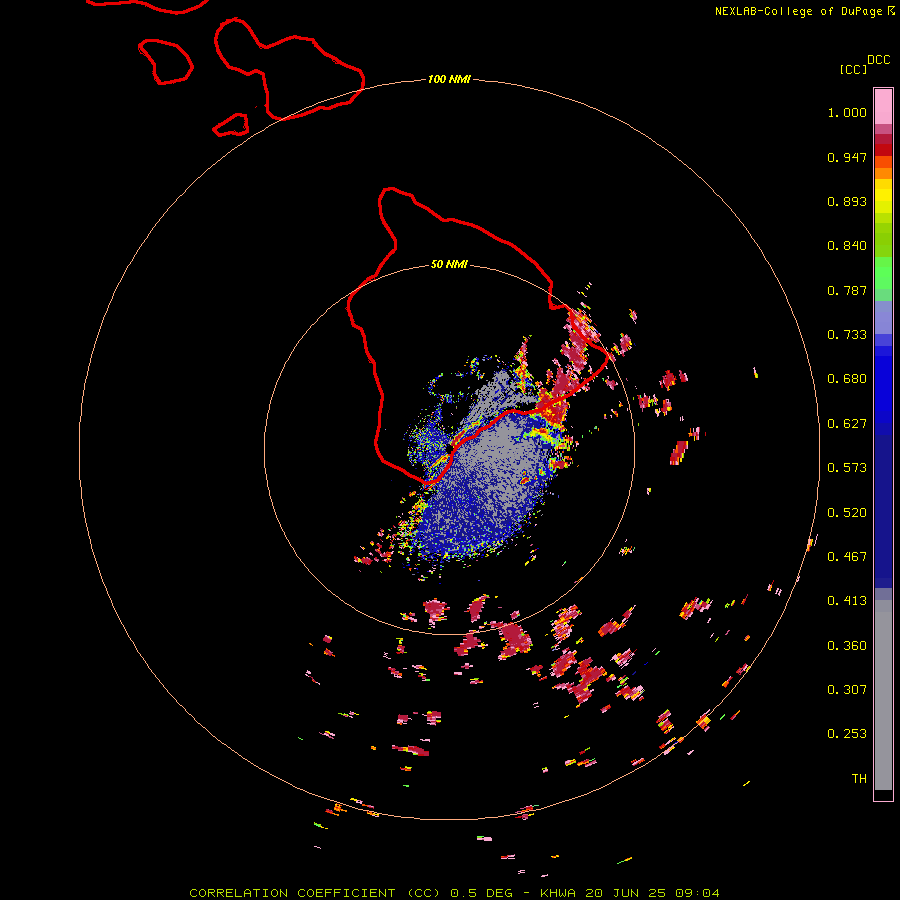Click the 0.253 scale value
900x900 pixels.
coord(847,734)
